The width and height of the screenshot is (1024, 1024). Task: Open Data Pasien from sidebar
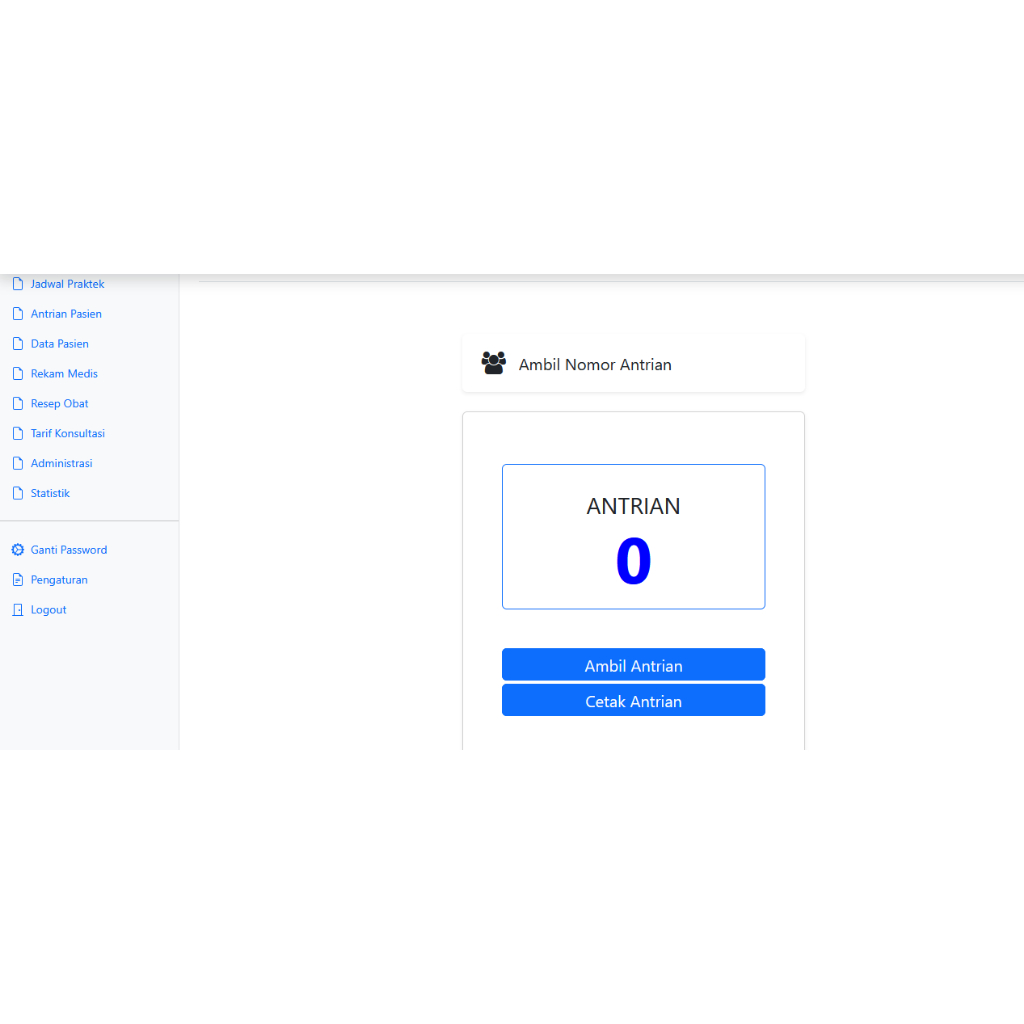click(59, 344)
